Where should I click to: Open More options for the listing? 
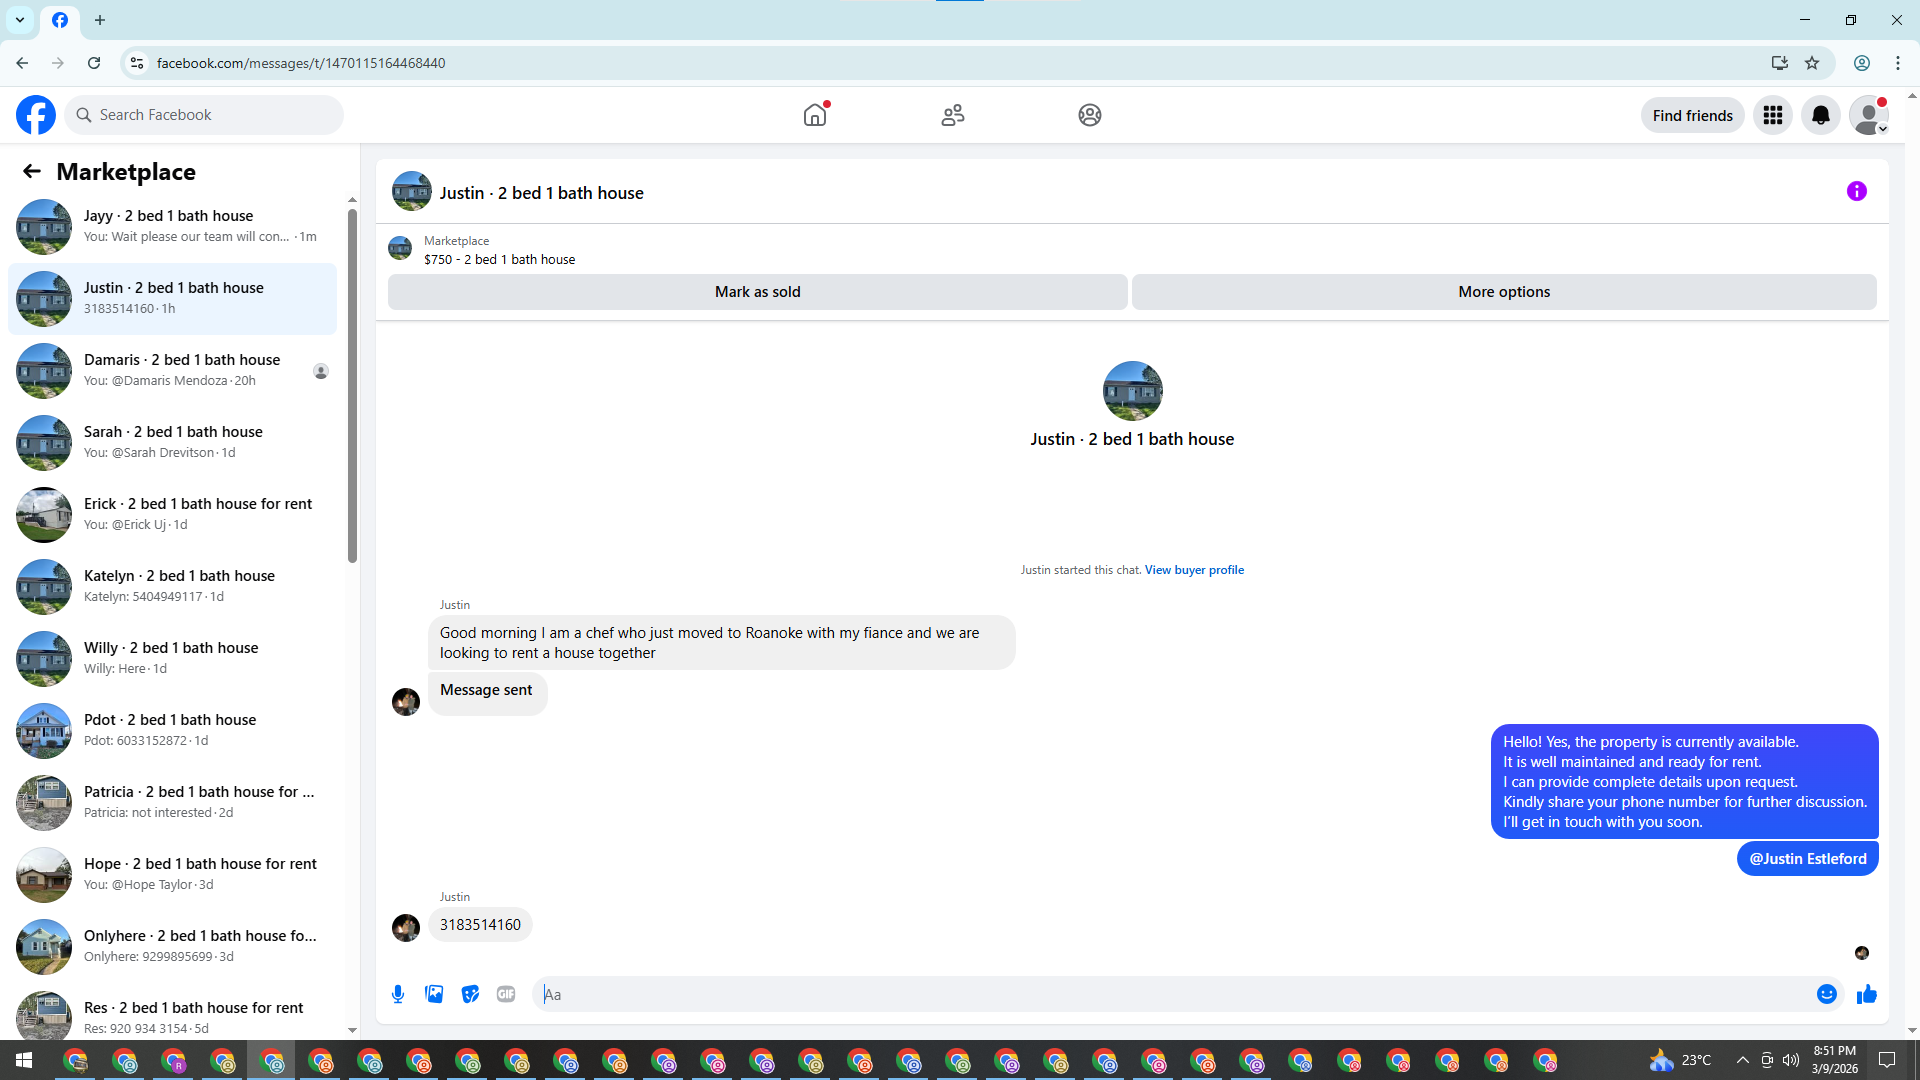click(x=1503, y=292)
